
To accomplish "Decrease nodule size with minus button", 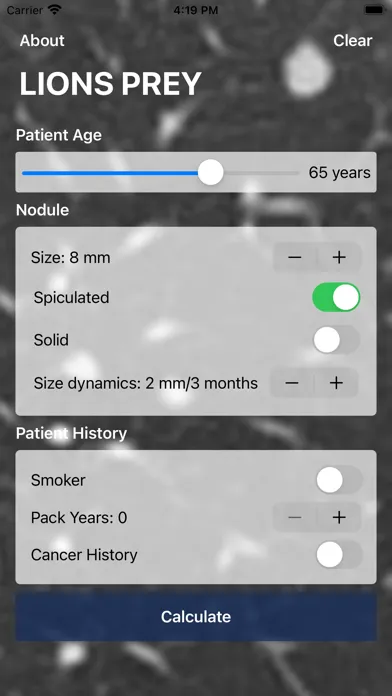I will click(295, 257).
